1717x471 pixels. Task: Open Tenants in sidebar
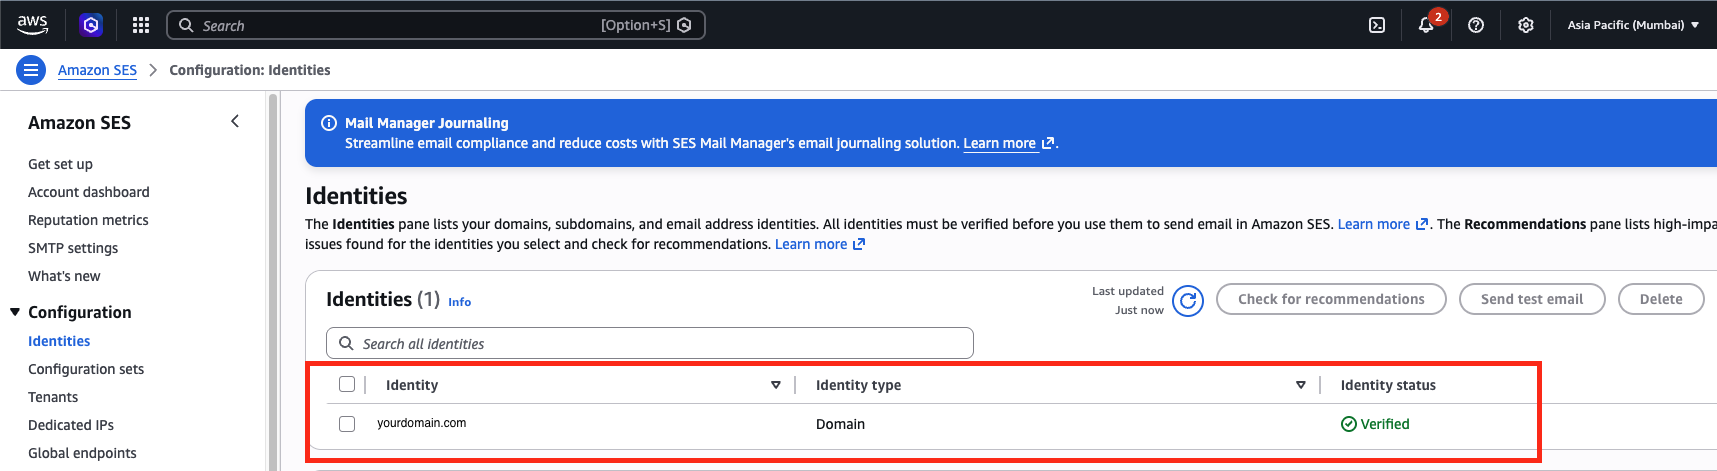click(x=53, y=397)
